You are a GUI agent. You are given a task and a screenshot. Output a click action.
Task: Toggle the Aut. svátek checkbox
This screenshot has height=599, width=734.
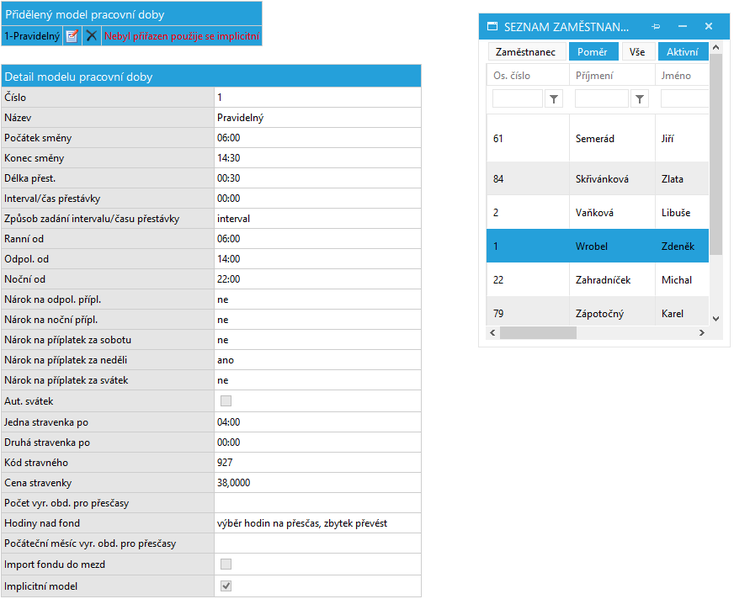[x=226, y=401]
